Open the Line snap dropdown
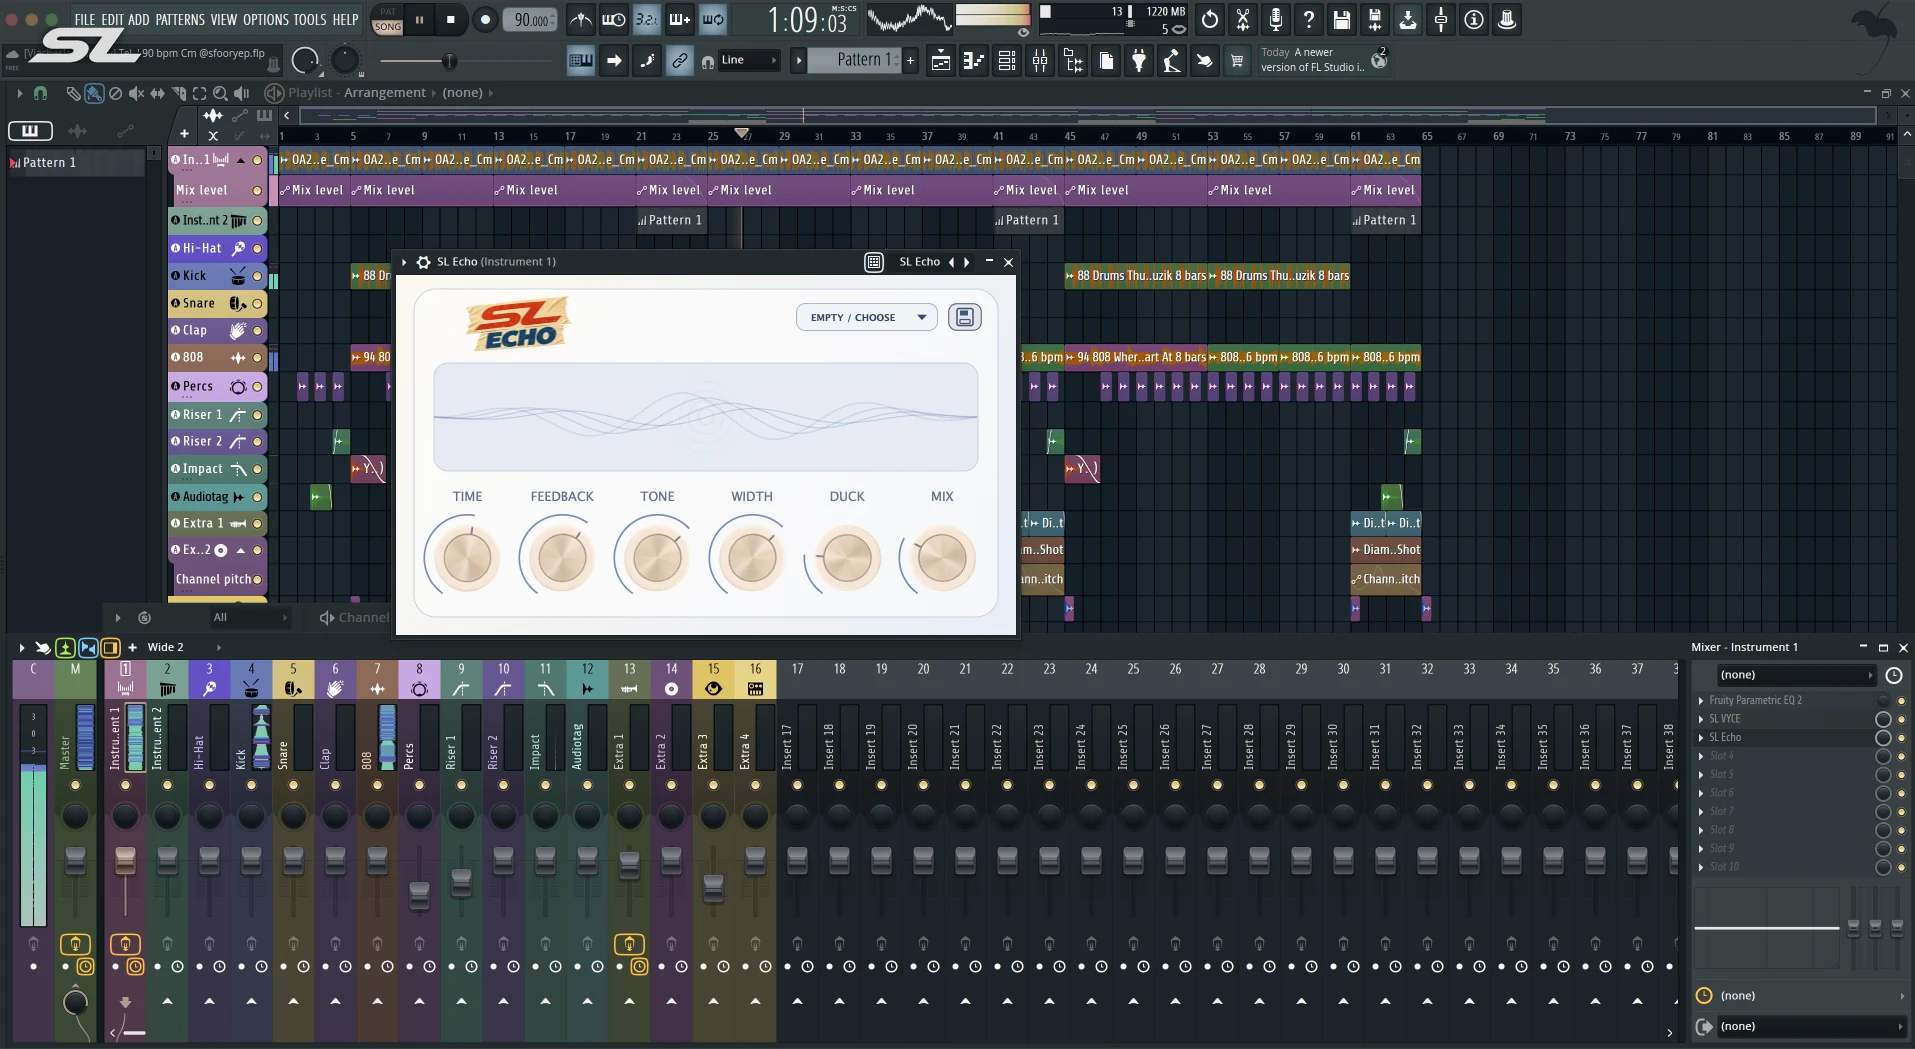Image resolution: width=1915 pixels, height=1049 pixels. click(x=748, y=60)
